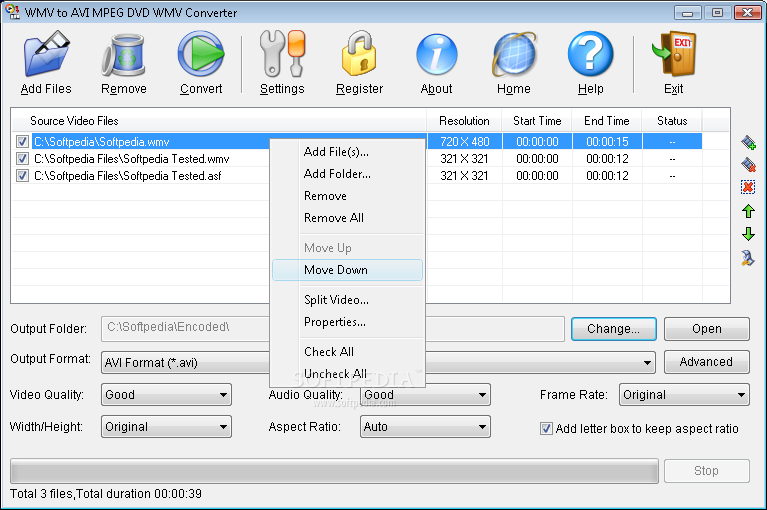This screenshot has height=510, width=767.
Task: Click the green move up arrow icon
Action: 748,211
